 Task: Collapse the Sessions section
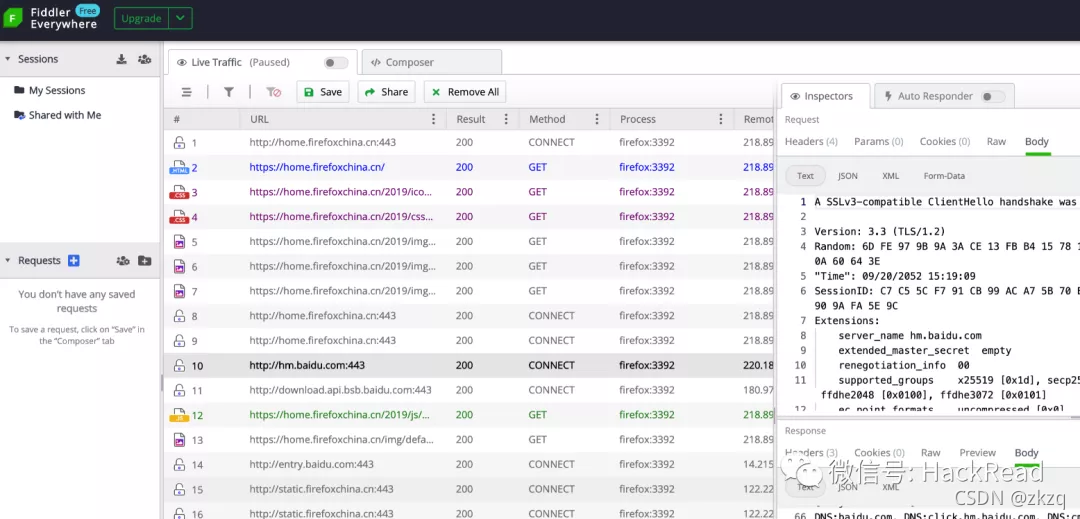tap(8, 59)
